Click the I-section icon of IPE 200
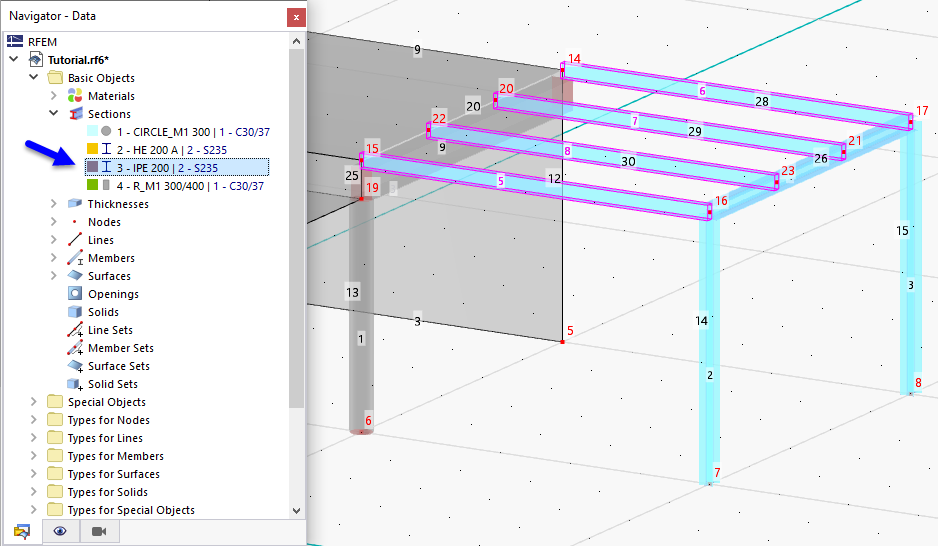 pyautogui.click(x=106, y=167)
